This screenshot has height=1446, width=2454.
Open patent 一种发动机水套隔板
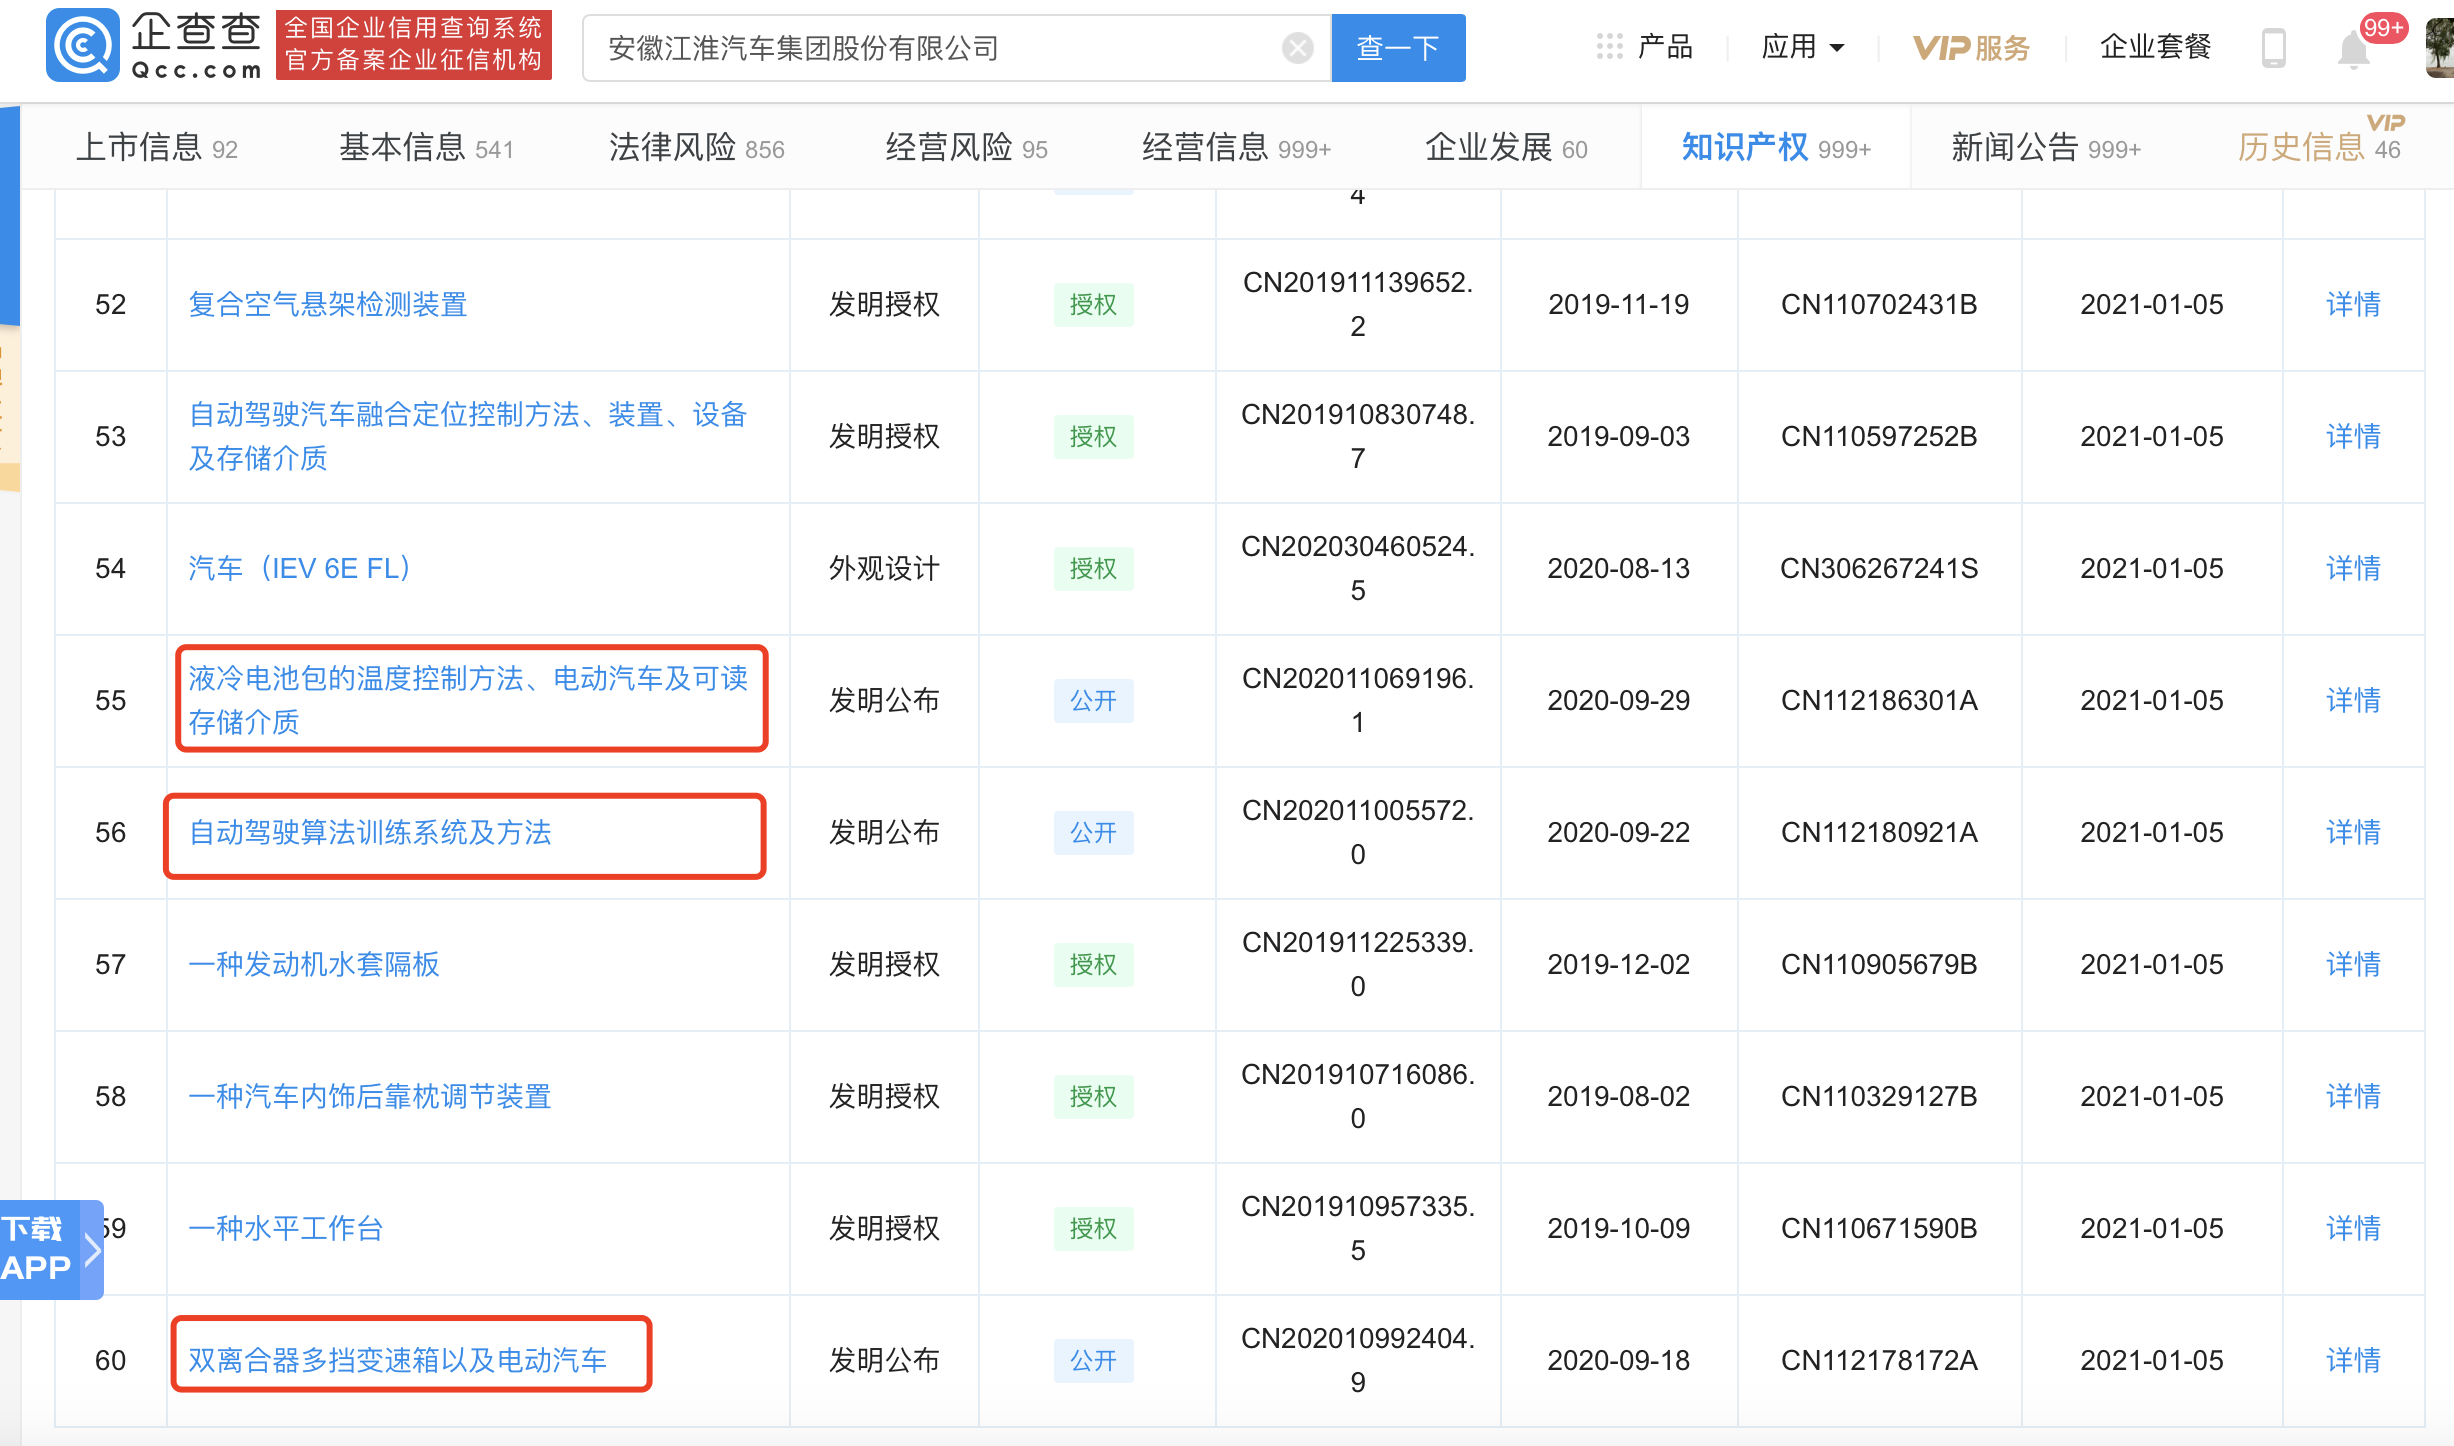314,964
